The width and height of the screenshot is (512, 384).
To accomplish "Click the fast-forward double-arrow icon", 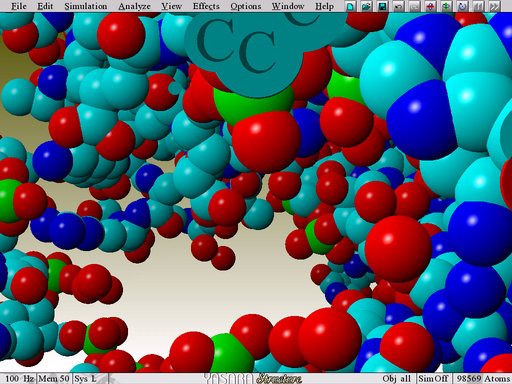I will click(494, 6).
